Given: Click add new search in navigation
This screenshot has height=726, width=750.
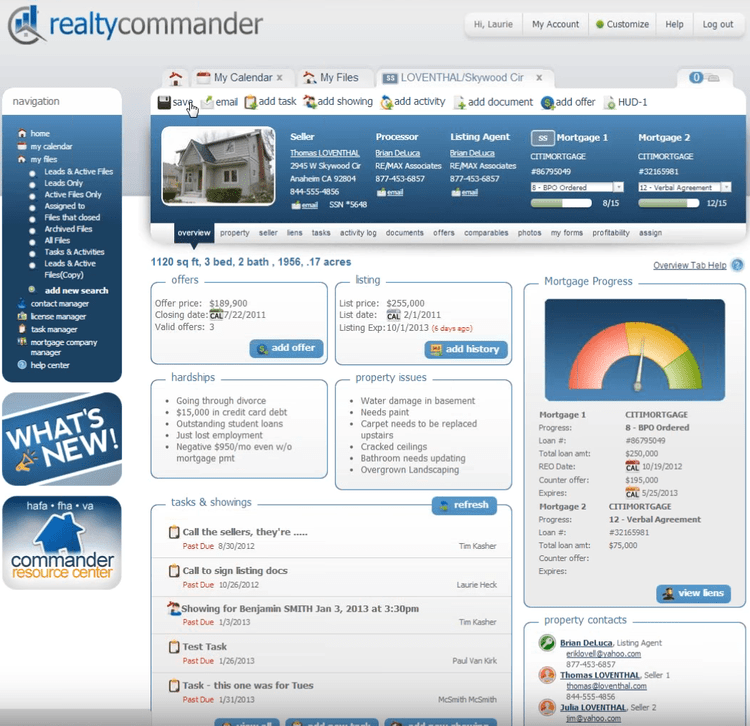Looking at the screenshot, I should [77, 290].
